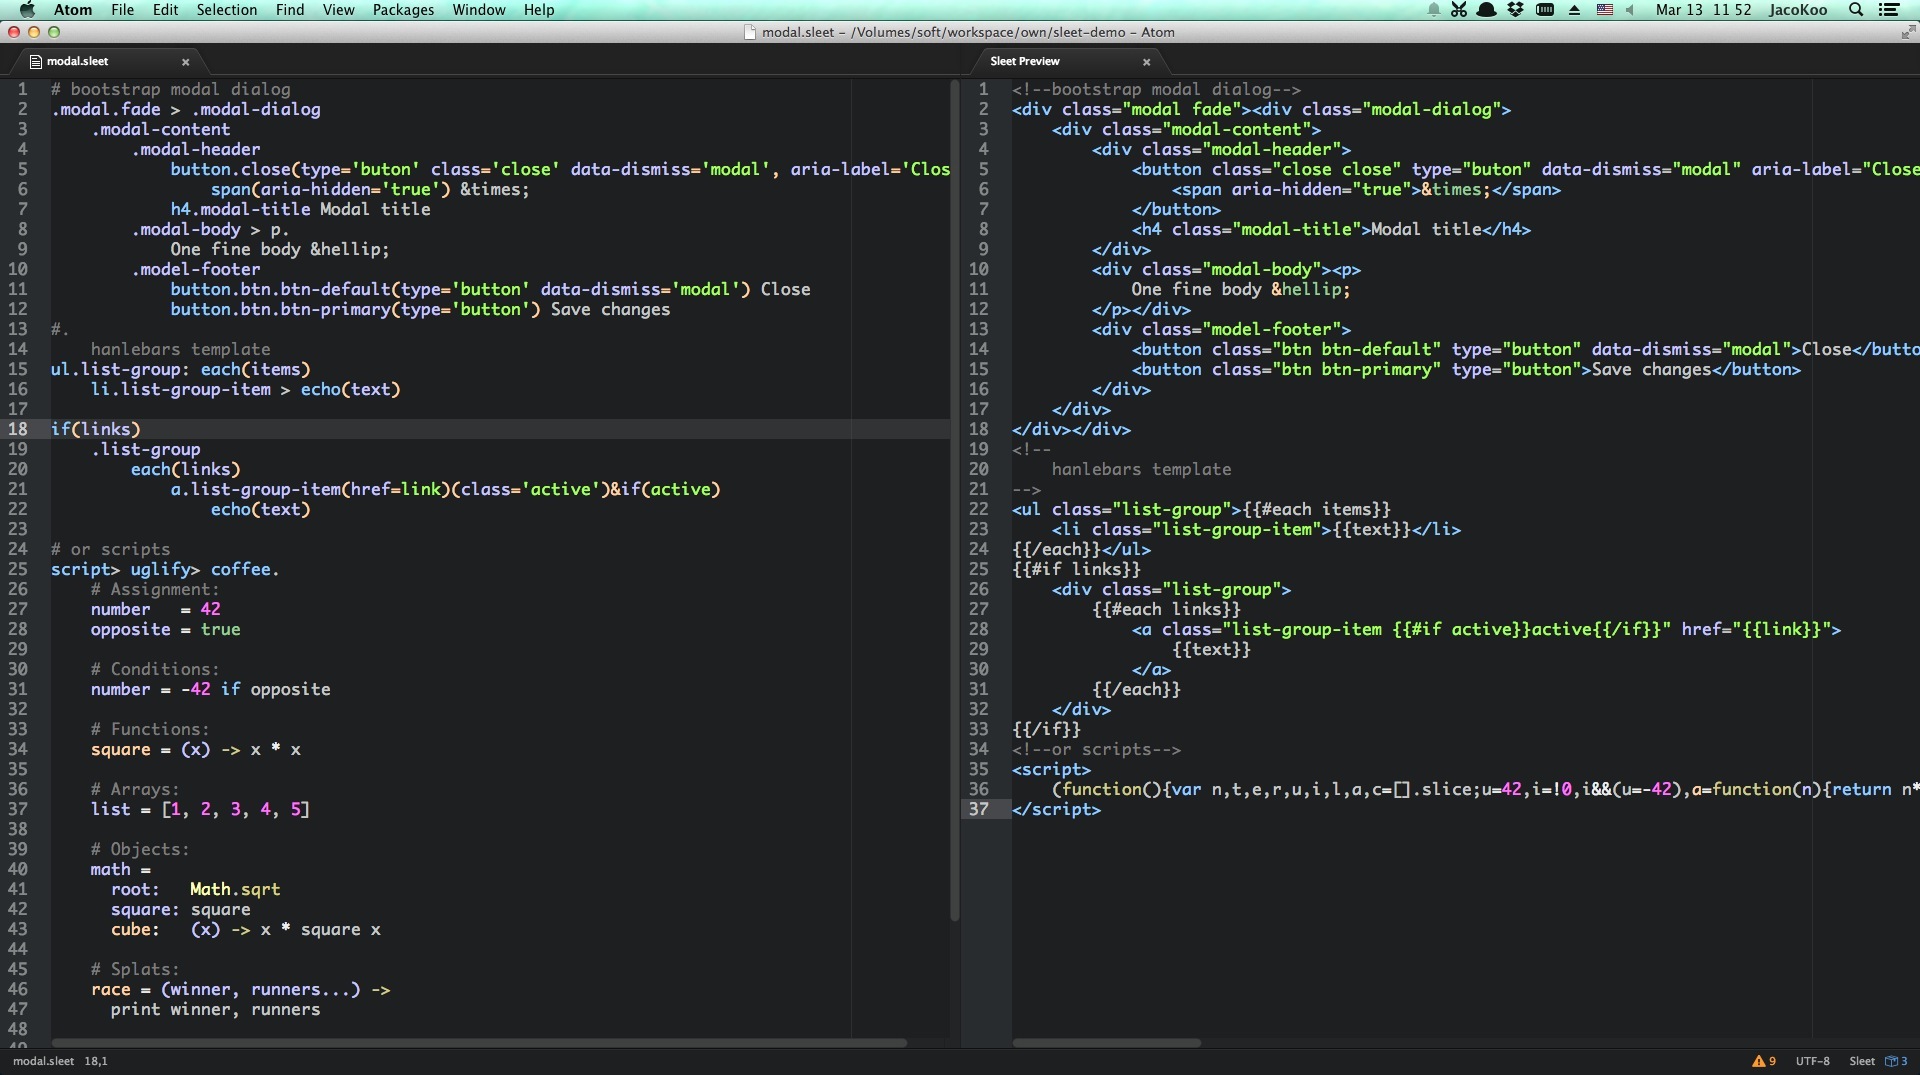Click the preview pane horizontal scrollbar

coord(1106,1043)
